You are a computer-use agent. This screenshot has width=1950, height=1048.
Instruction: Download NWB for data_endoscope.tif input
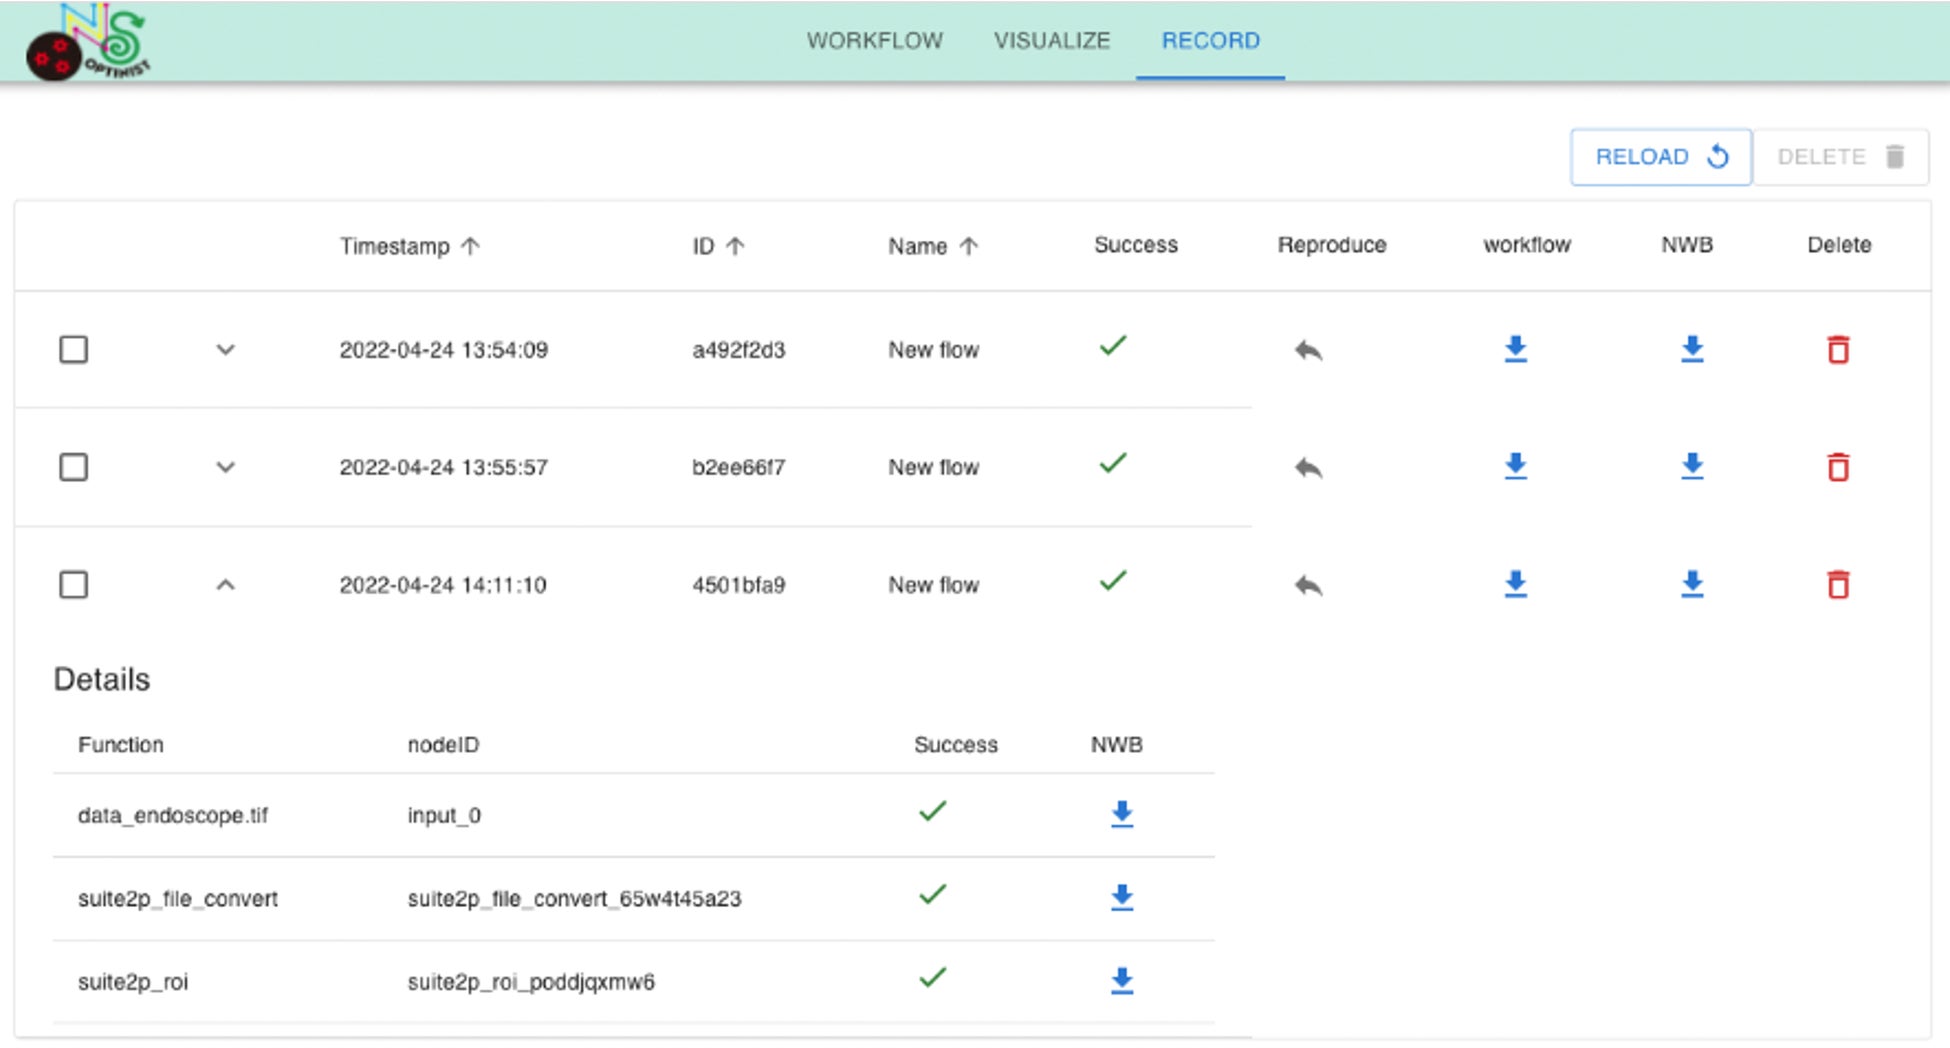click(x=1122, y=815)
